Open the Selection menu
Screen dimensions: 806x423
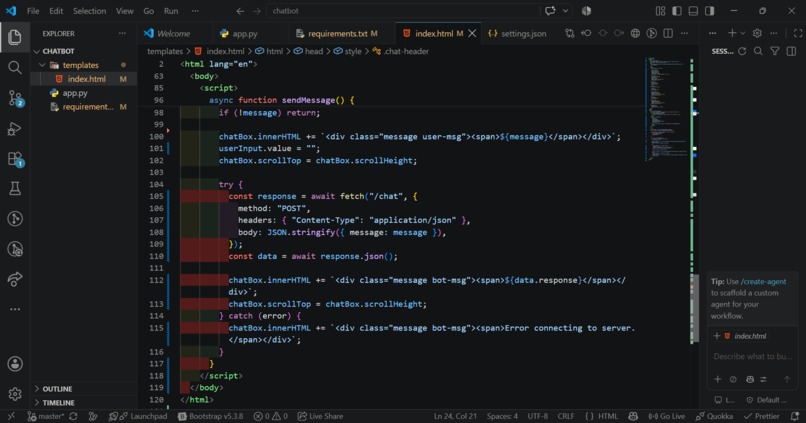(89, 11)
